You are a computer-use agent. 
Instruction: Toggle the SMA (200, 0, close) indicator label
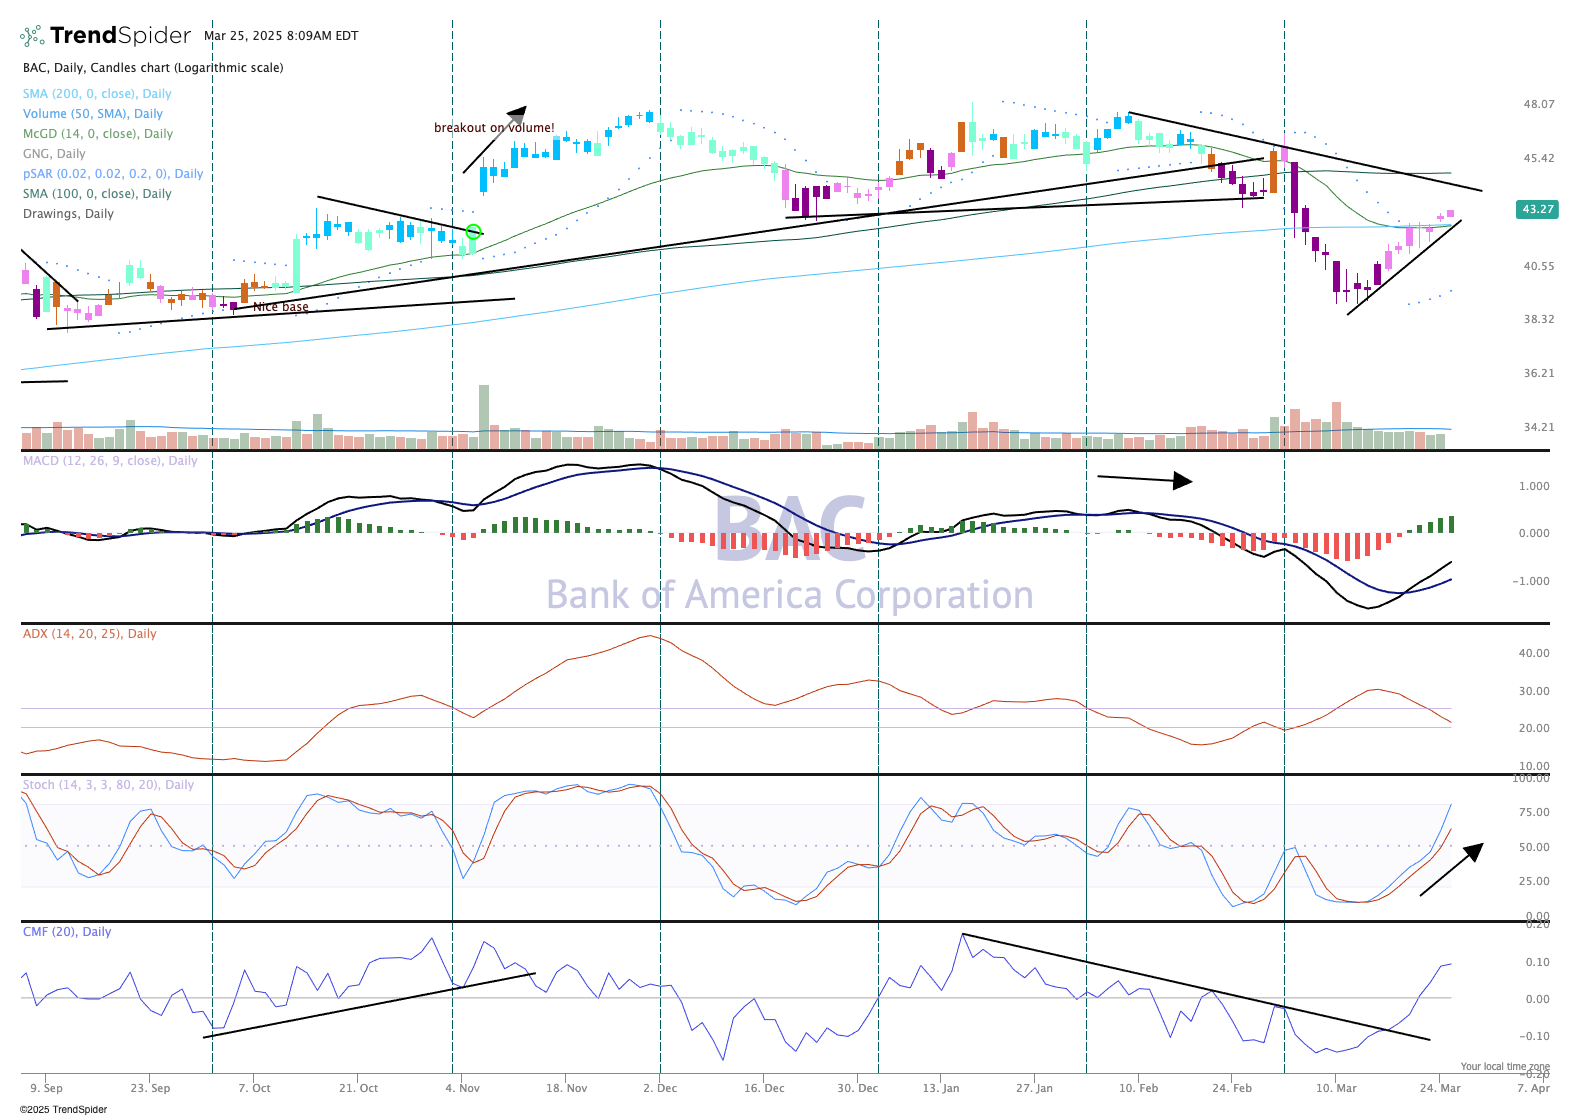(x=97, y=94)
